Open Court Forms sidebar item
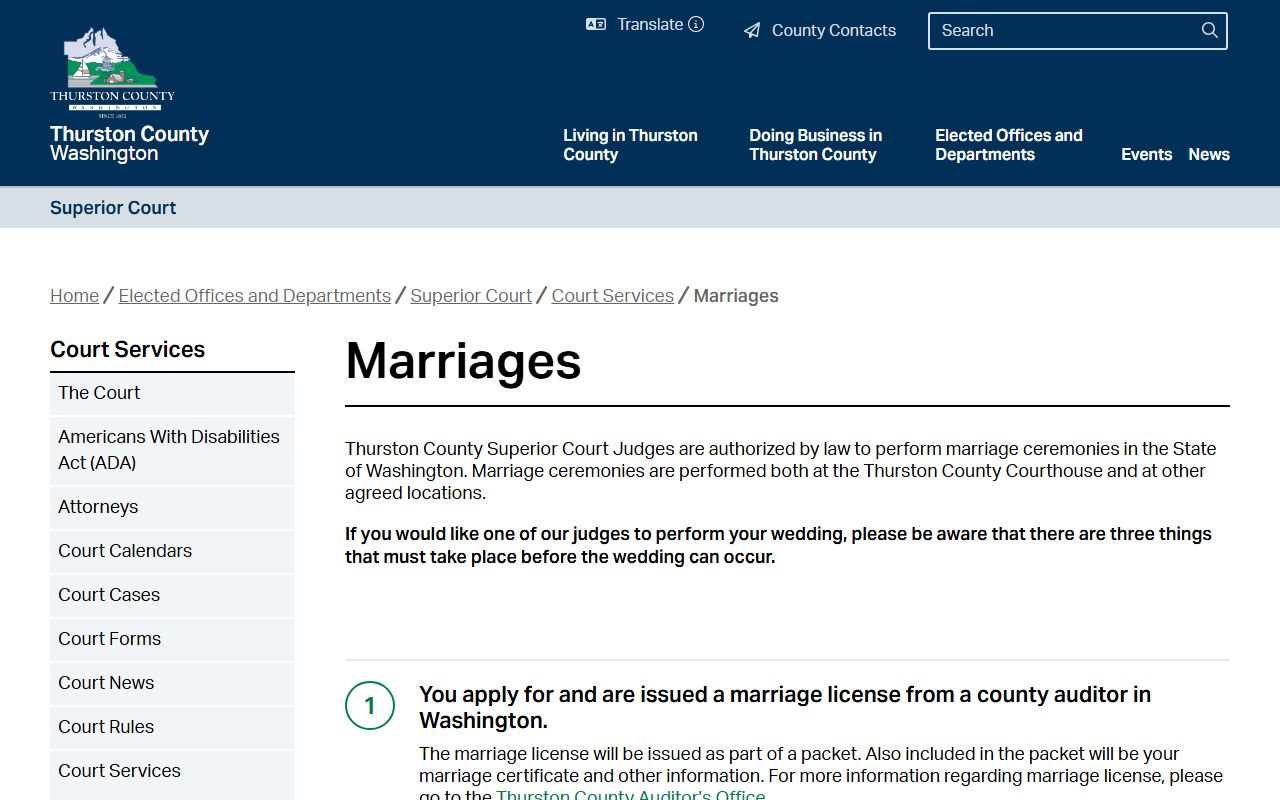Screen dimensions: 1280x800 click(172, 639)
